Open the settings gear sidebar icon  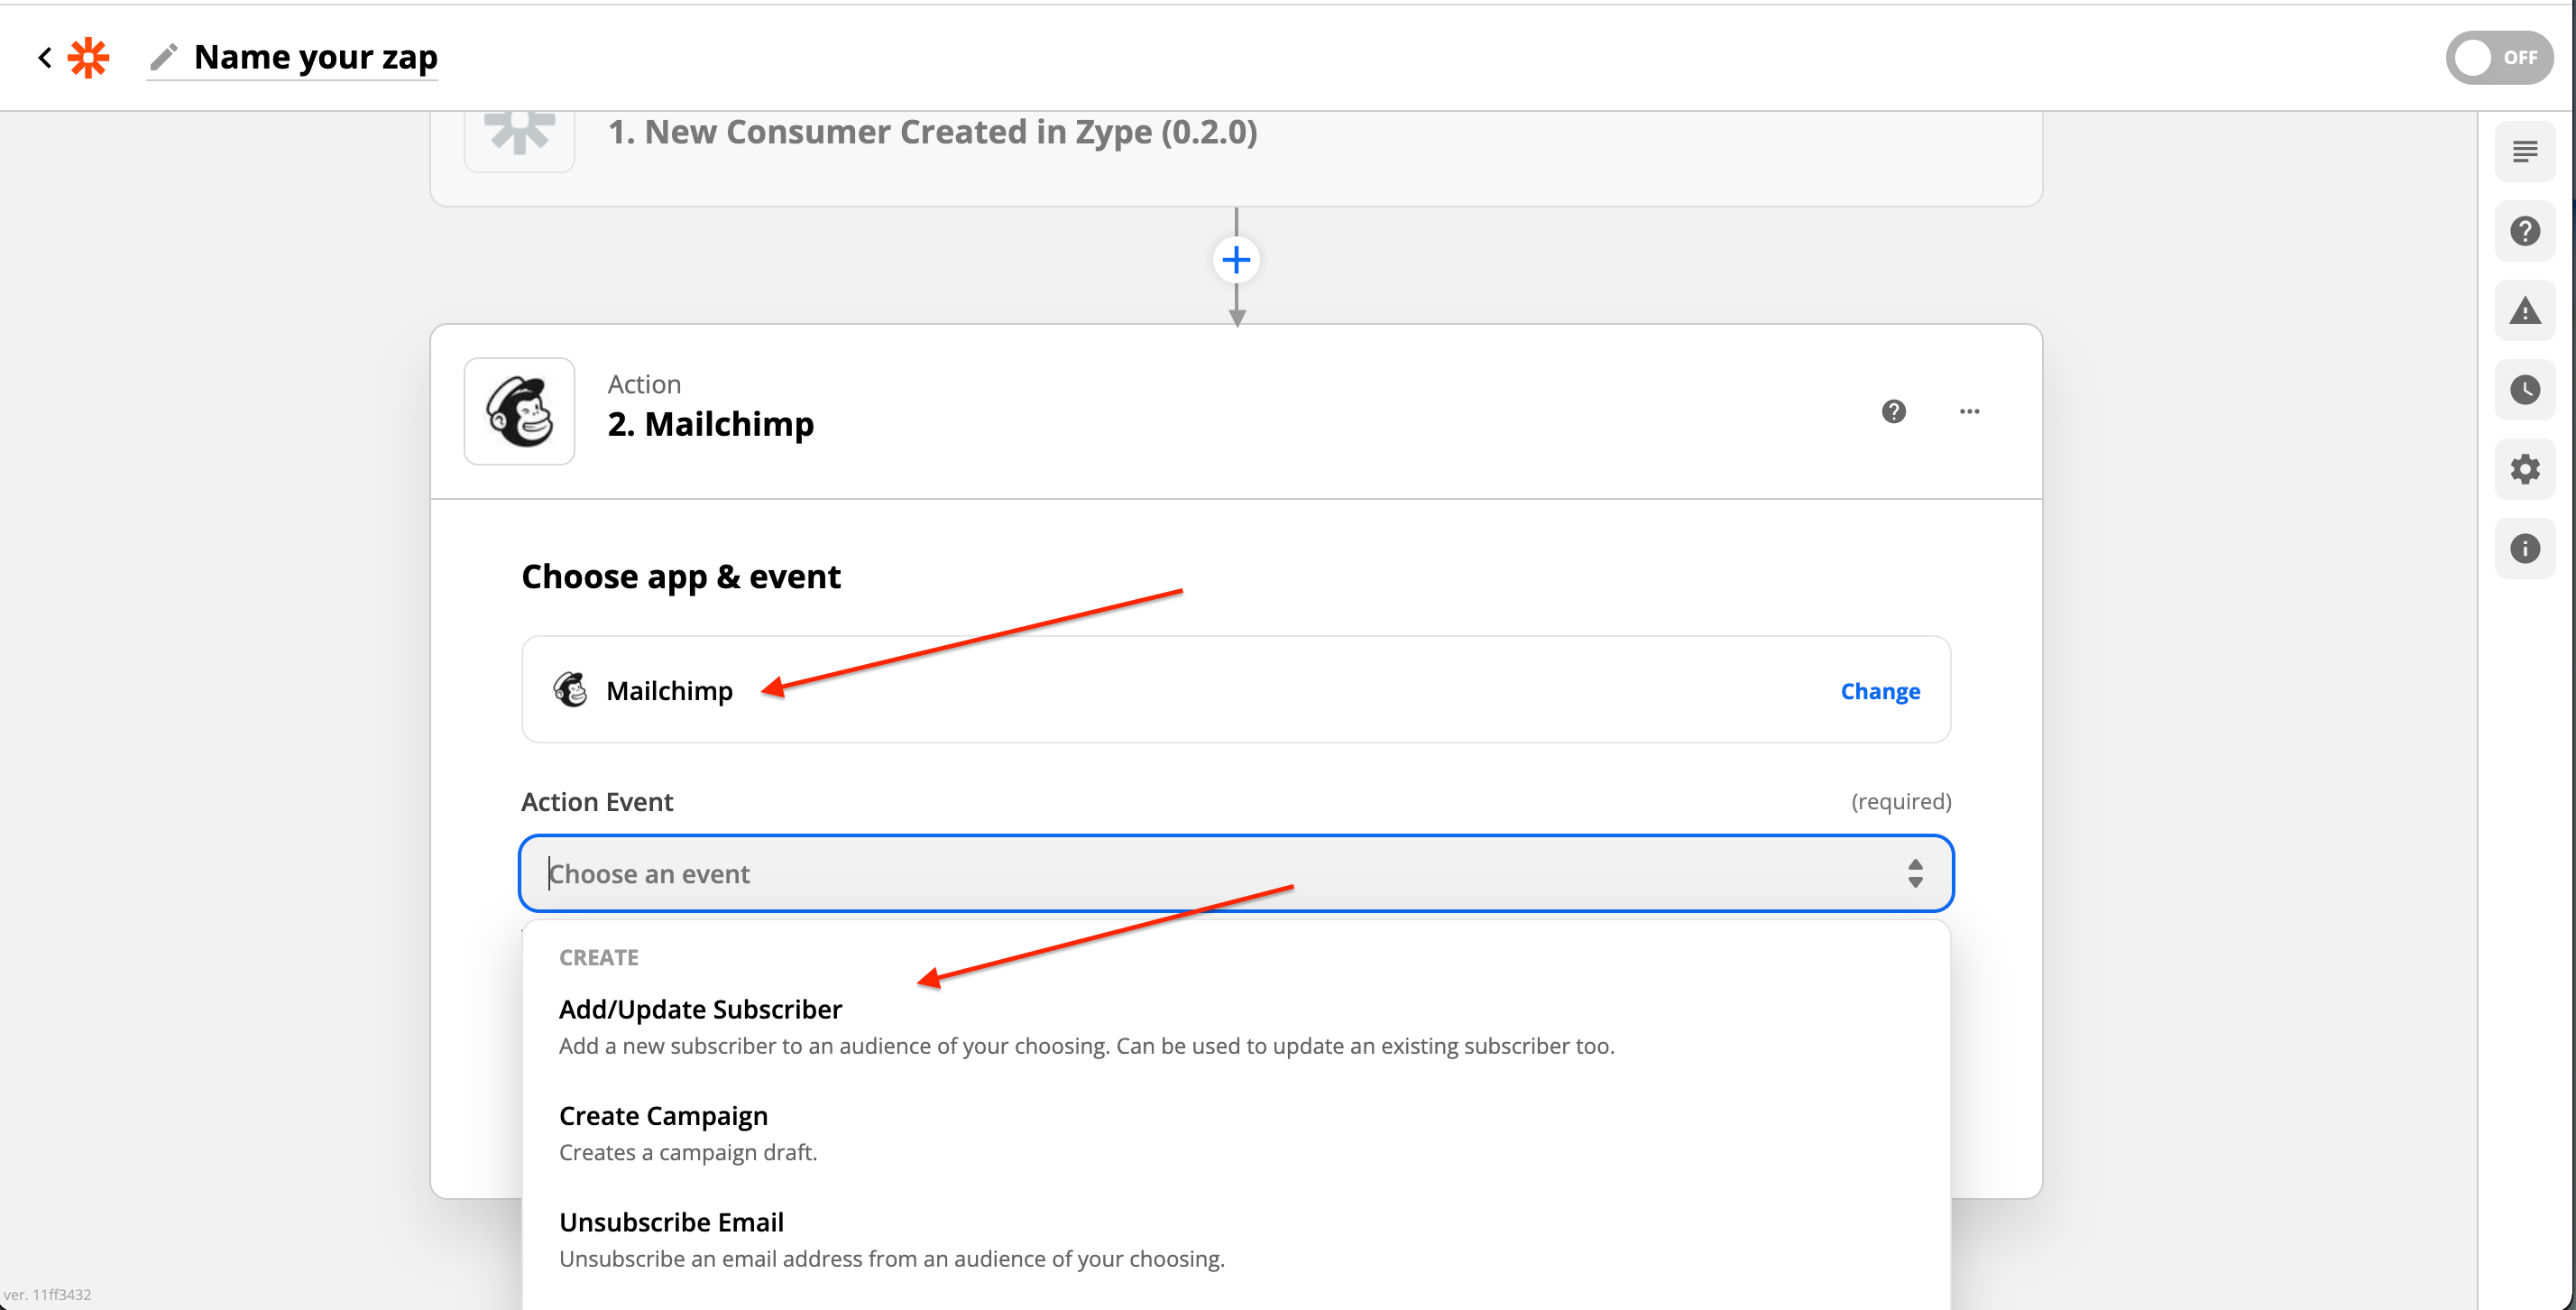coord(2525,469)
